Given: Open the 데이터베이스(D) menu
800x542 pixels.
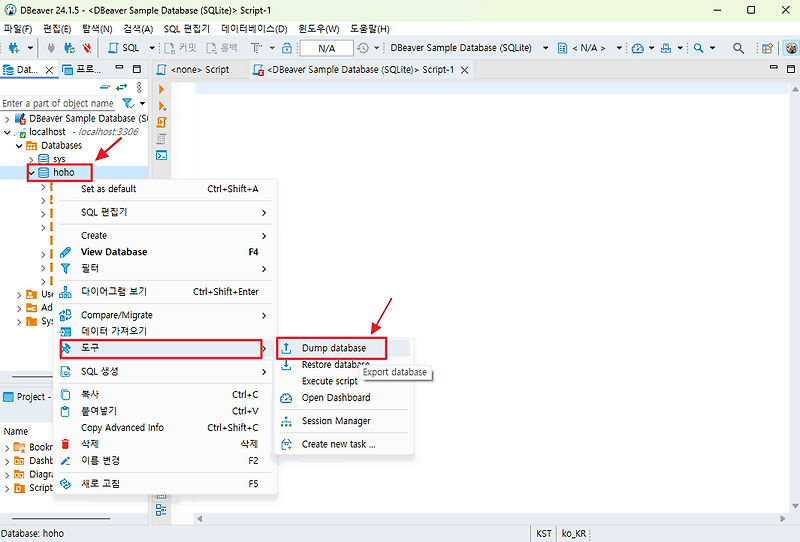Looking at the screenshot, I should [x=254, y=29].
